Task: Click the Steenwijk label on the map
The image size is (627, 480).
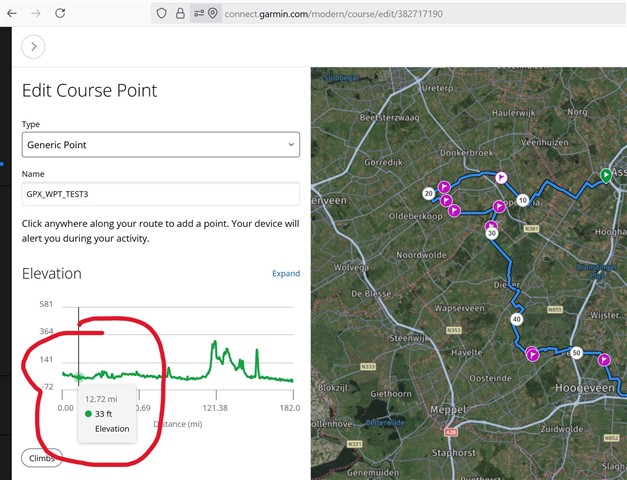Action: click(409, 338)
